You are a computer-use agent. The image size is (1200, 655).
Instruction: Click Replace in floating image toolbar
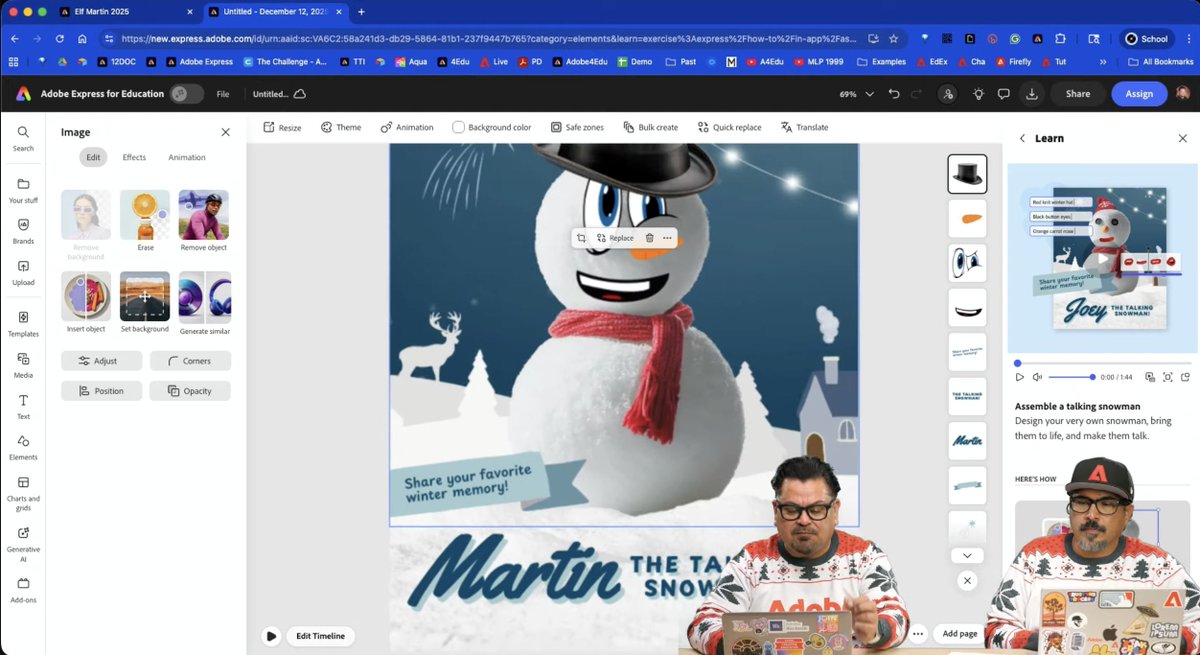coord(615,238)
